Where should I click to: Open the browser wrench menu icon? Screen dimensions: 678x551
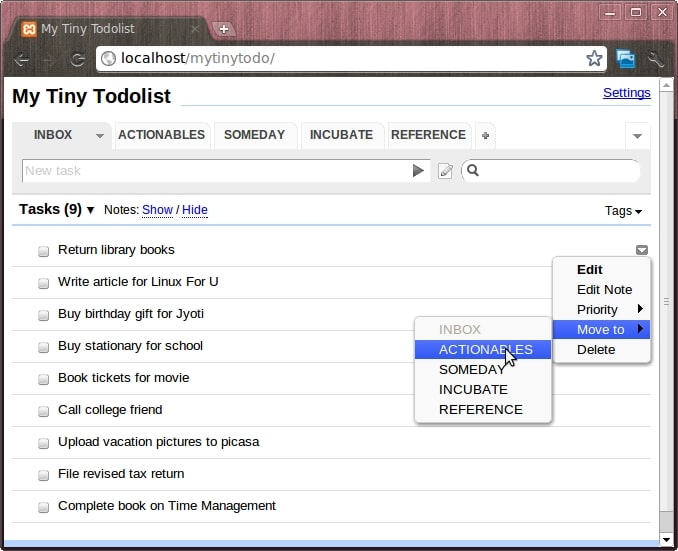[656, 58]
